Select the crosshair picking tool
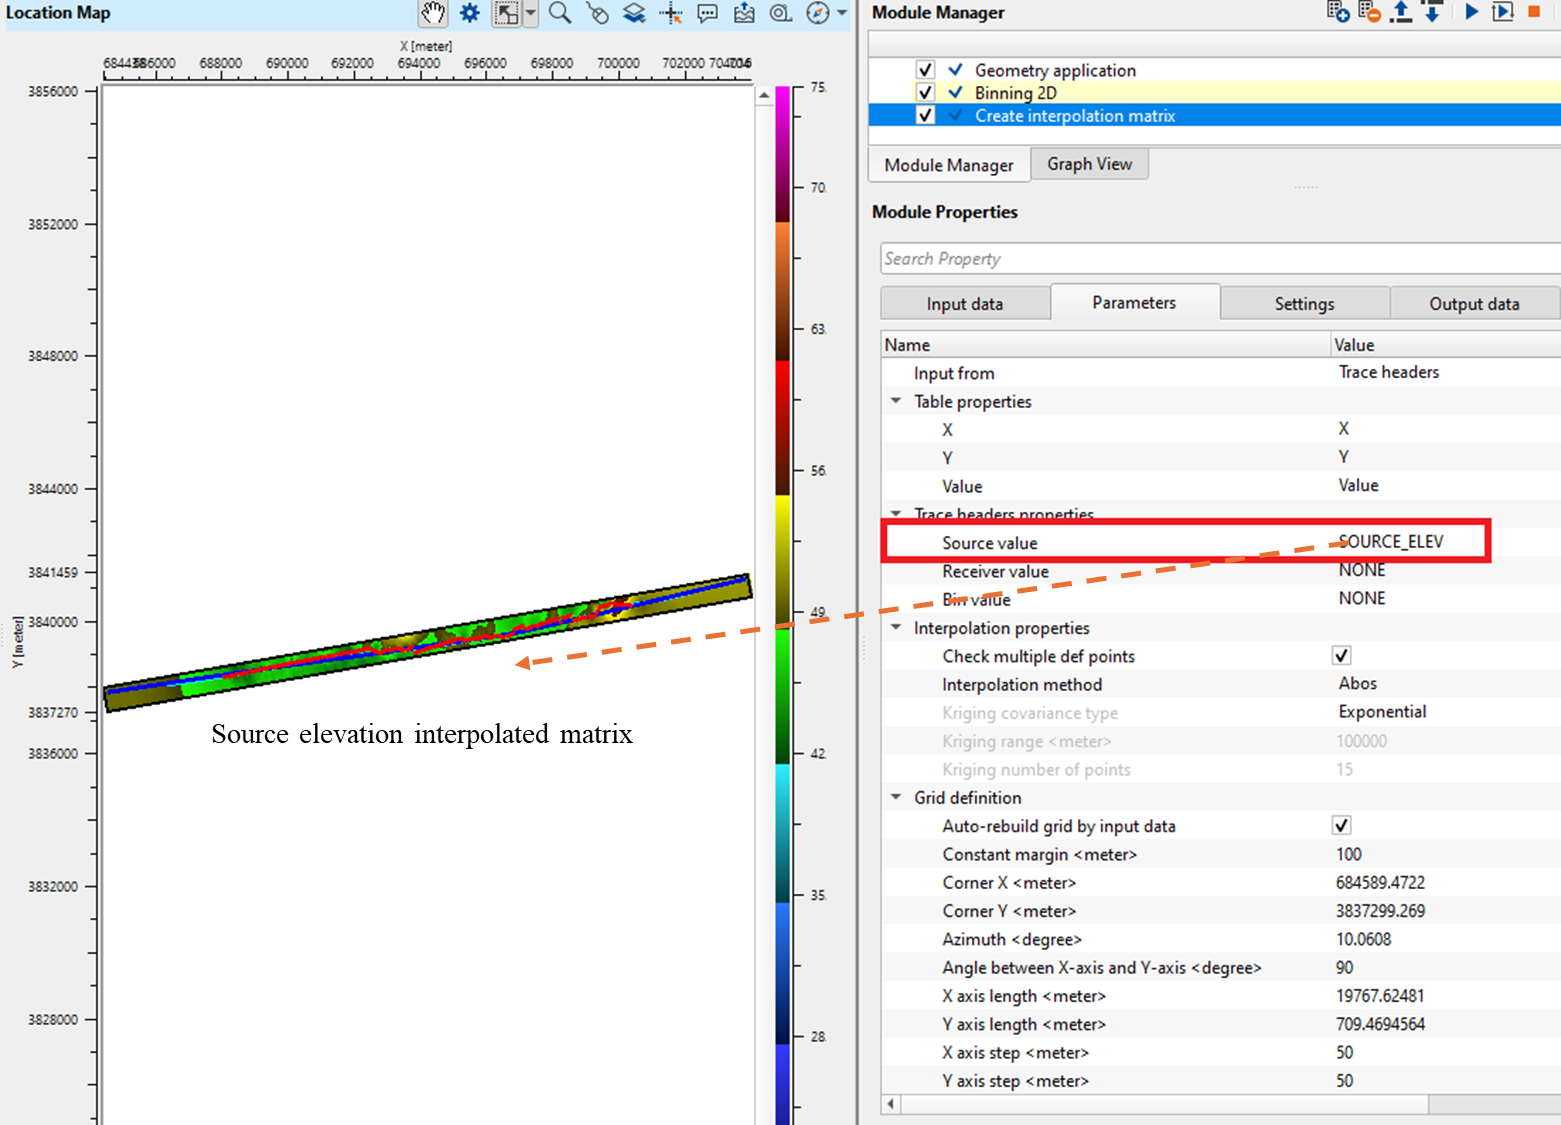Screen dimensions: 1561x1125 [670, 13]
